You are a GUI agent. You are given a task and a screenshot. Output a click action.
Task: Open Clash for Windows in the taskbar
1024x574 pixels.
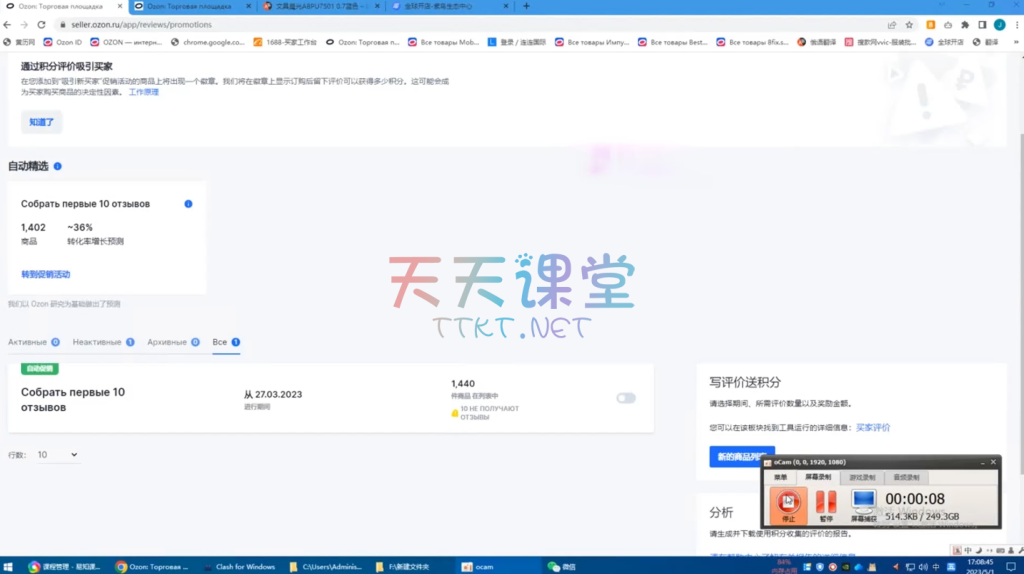coord(240,566)
